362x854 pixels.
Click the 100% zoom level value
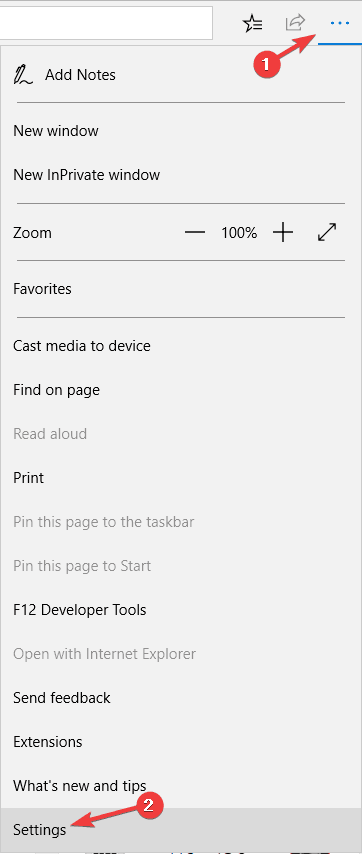[239, 233]
